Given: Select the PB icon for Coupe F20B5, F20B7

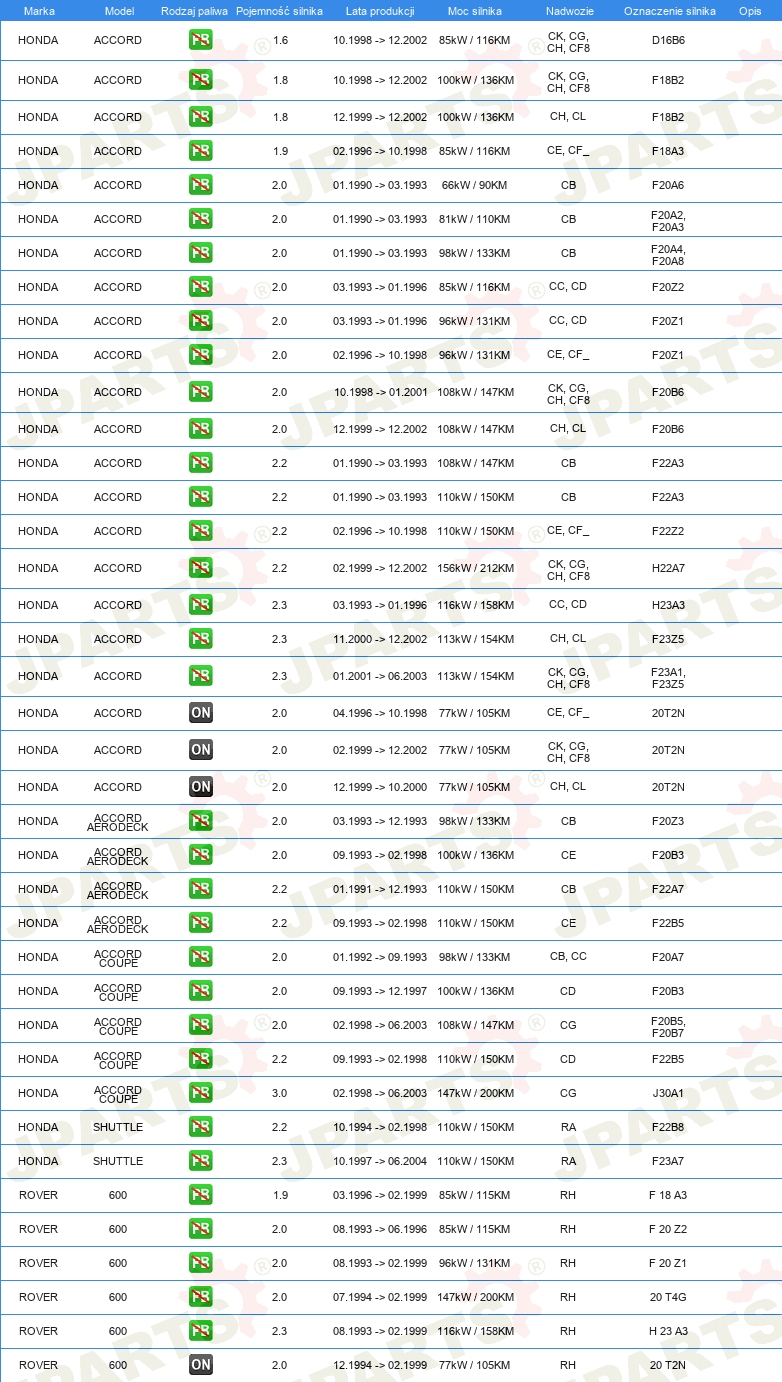Looking at the screenshot, I should 201,1025.
